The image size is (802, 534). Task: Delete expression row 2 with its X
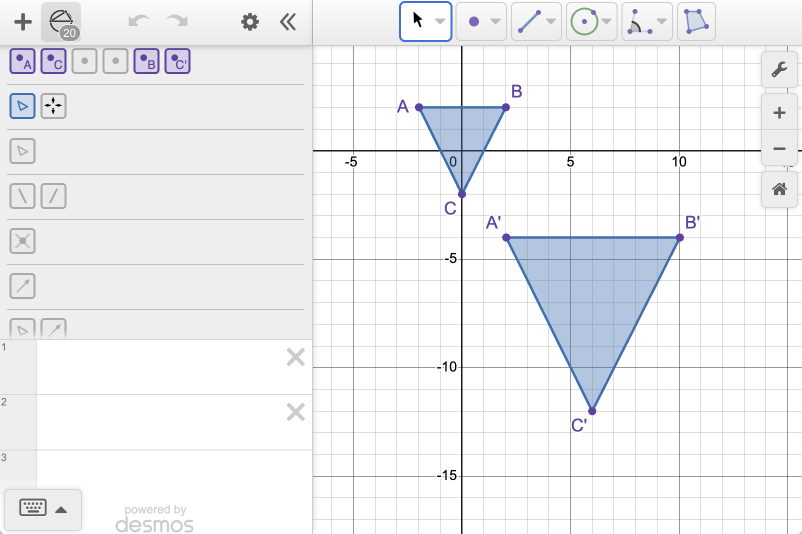(295, 412)
